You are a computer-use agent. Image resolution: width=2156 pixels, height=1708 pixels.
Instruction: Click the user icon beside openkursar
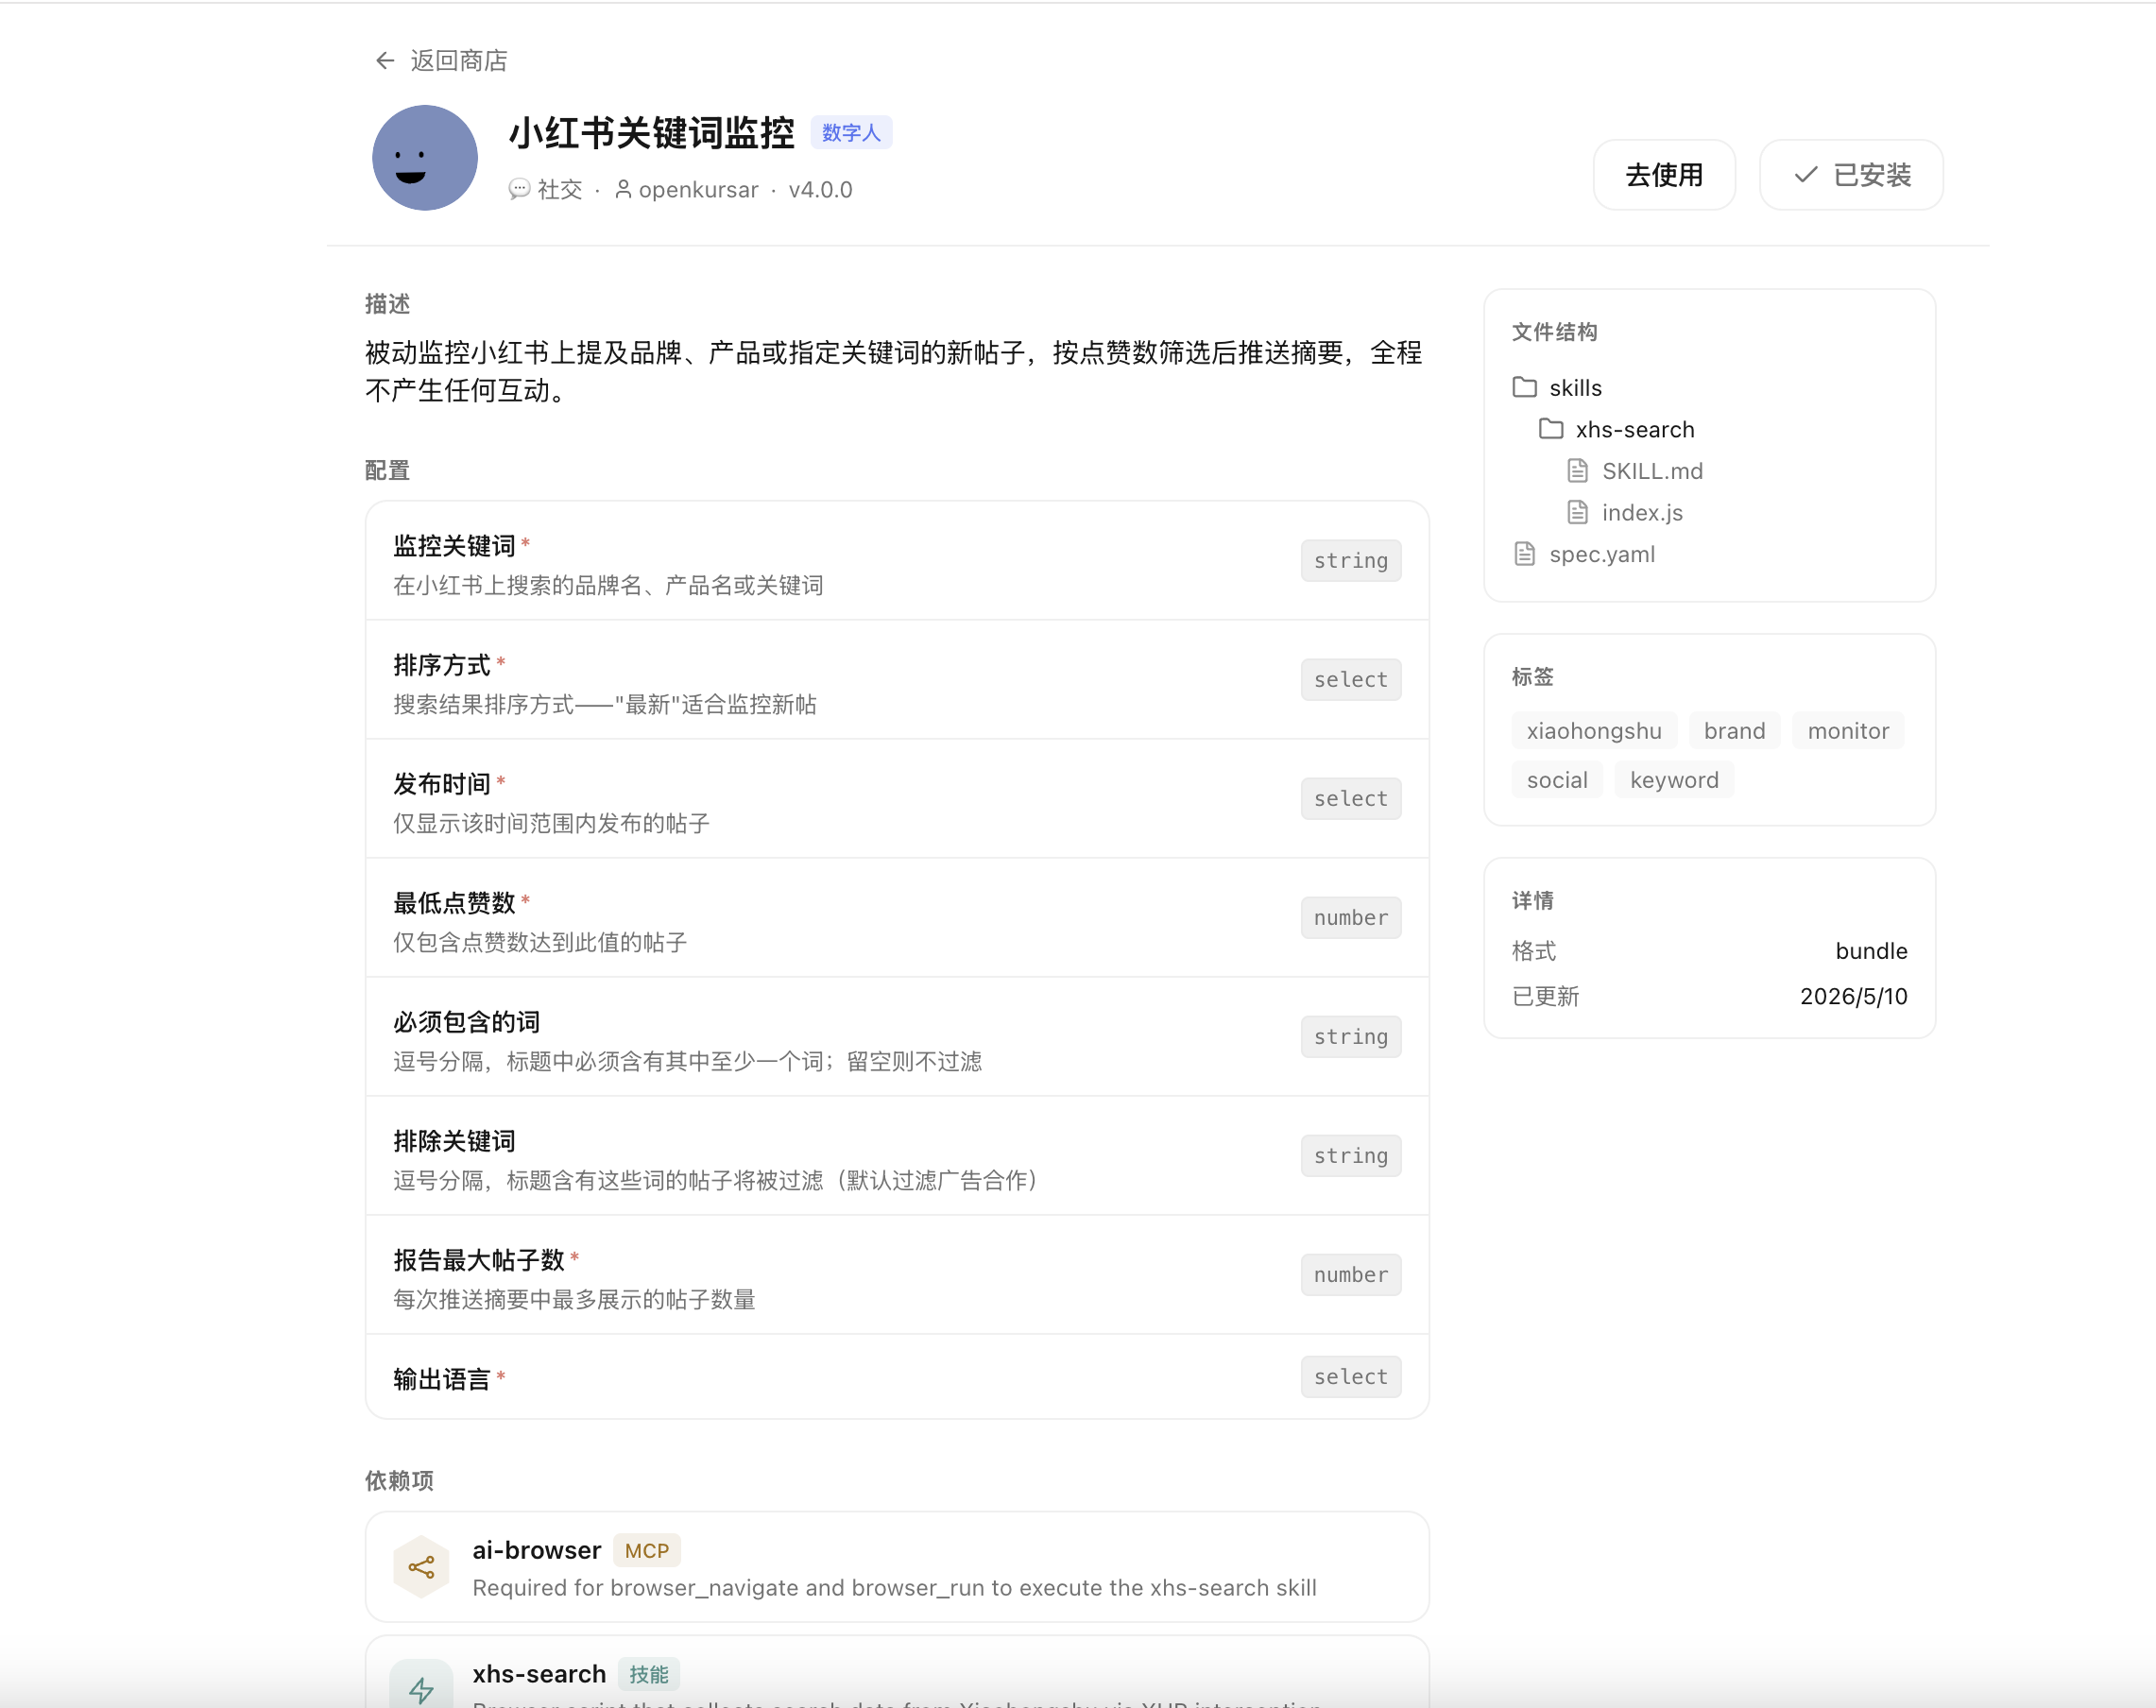623,189
